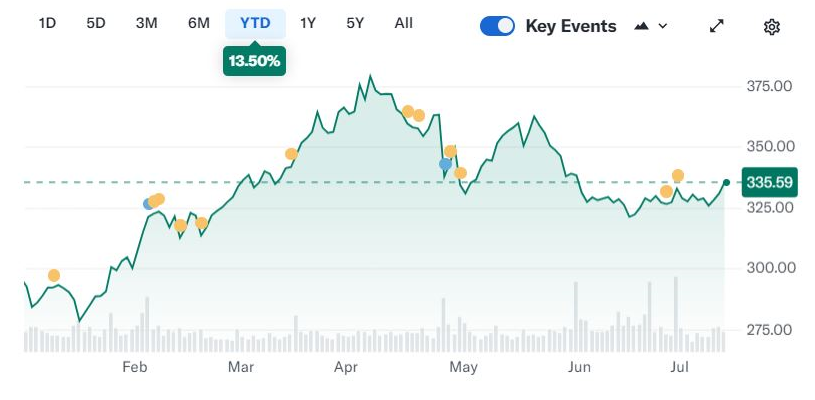Show the 1Y price range
Image resolution: width=815 pixels, height=400 pixels.
pos(308,23)
